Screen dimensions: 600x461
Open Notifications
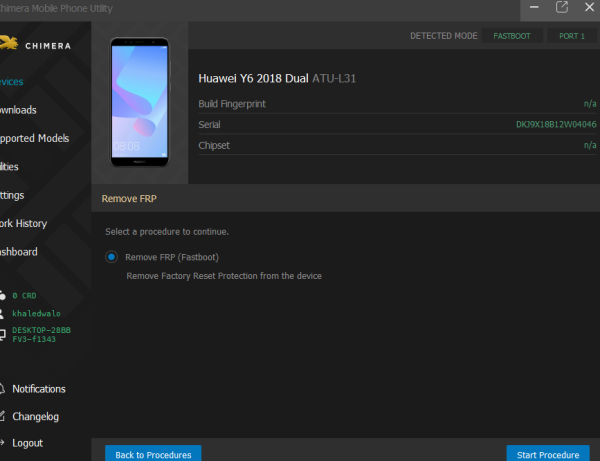39,389
